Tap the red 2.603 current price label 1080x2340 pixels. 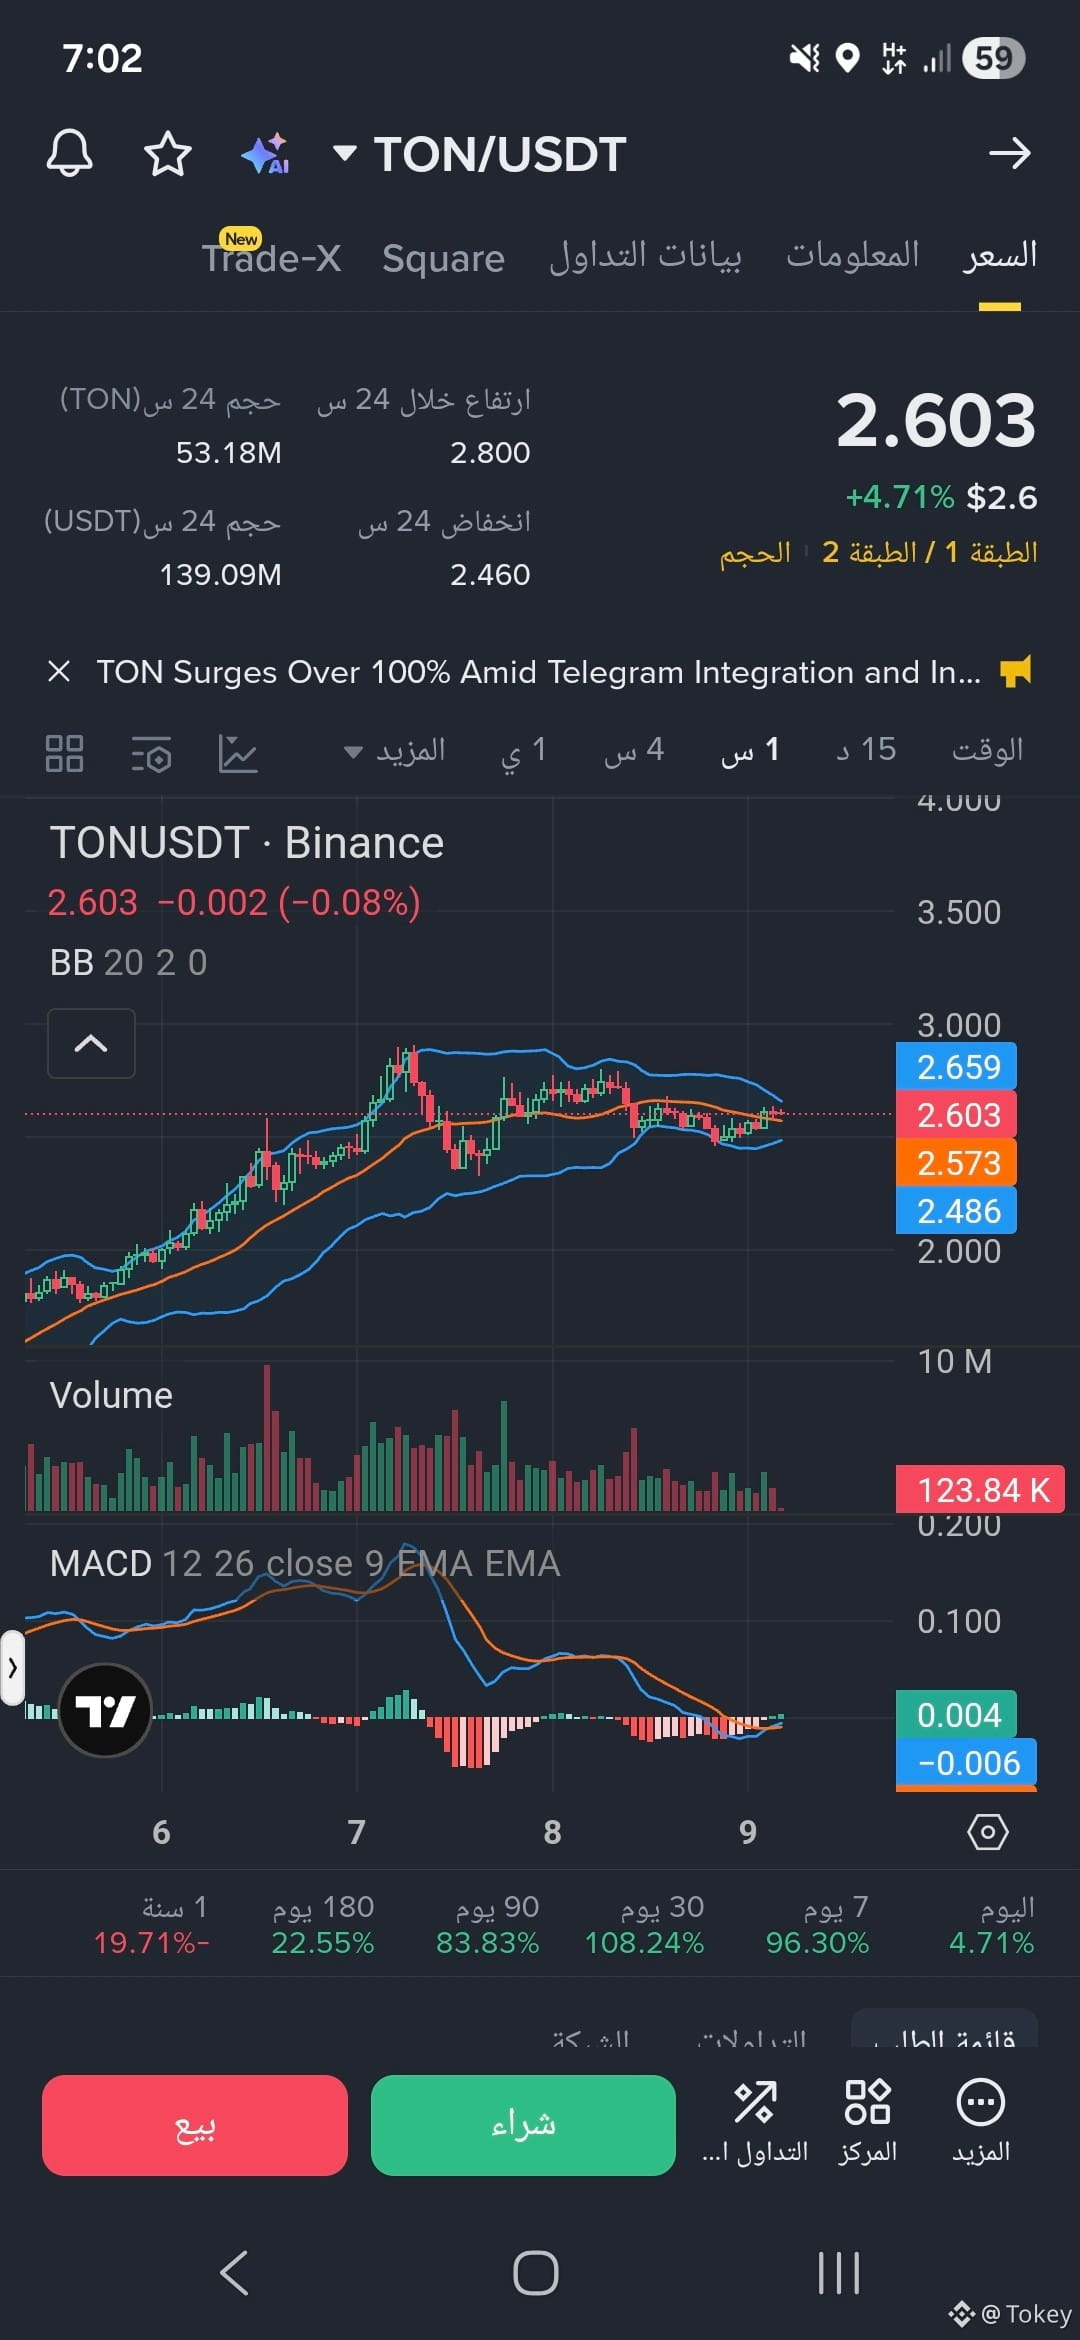[x=957, y=1115]
